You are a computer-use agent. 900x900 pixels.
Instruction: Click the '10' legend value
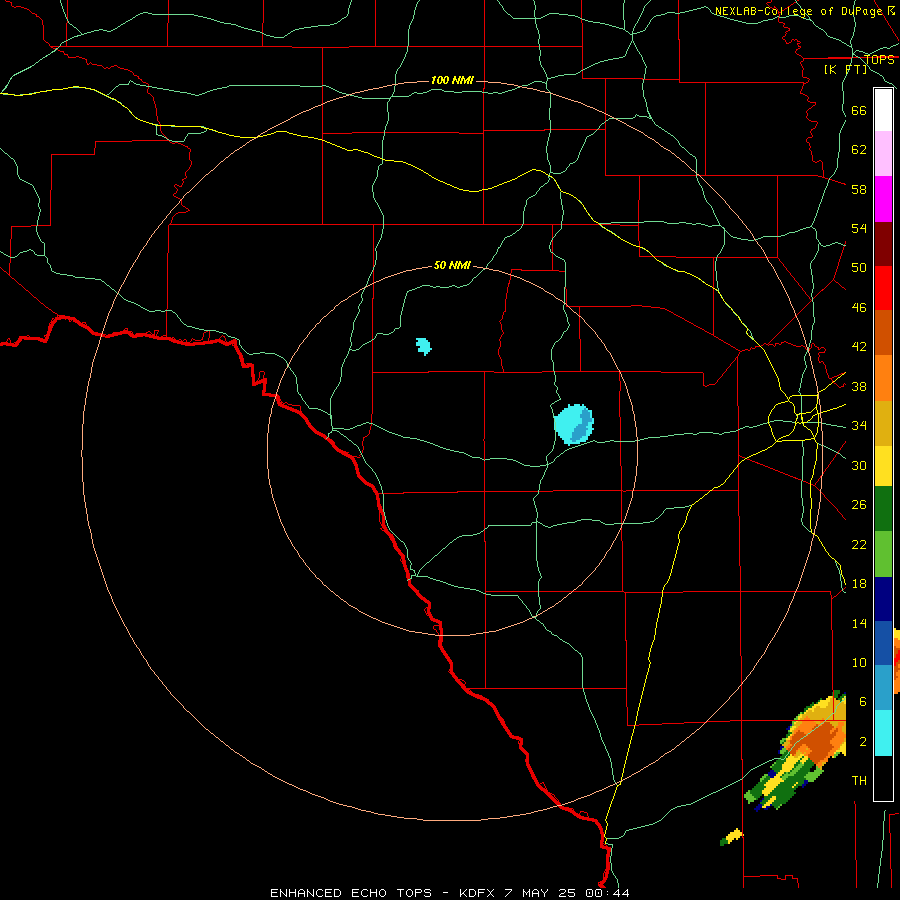(x=859, y=662)
